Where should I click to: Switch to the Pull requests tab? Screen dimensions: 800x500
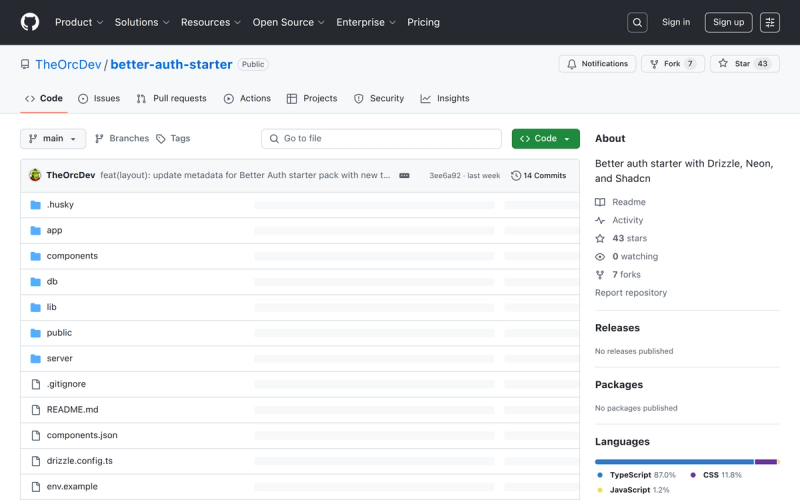tap(171, 98)
